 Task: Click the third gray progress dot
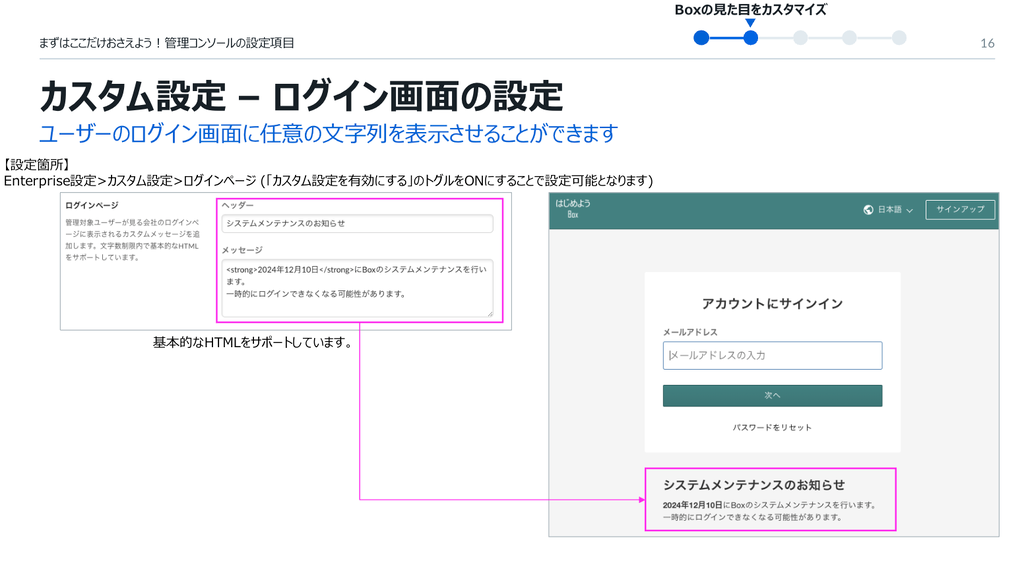tap(800, 38)
